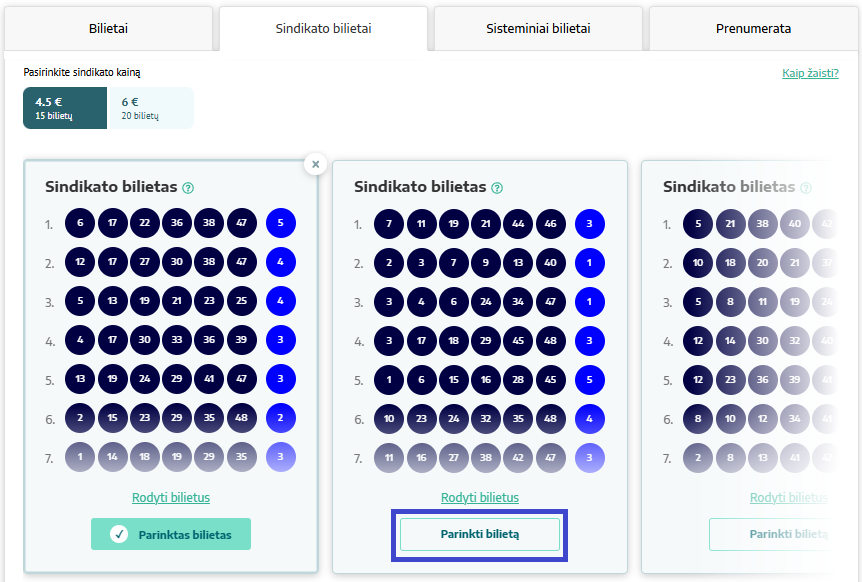Choose the second ticket via Parinkti bilietą
Screen dimensions: 862x582
[480, 534]
